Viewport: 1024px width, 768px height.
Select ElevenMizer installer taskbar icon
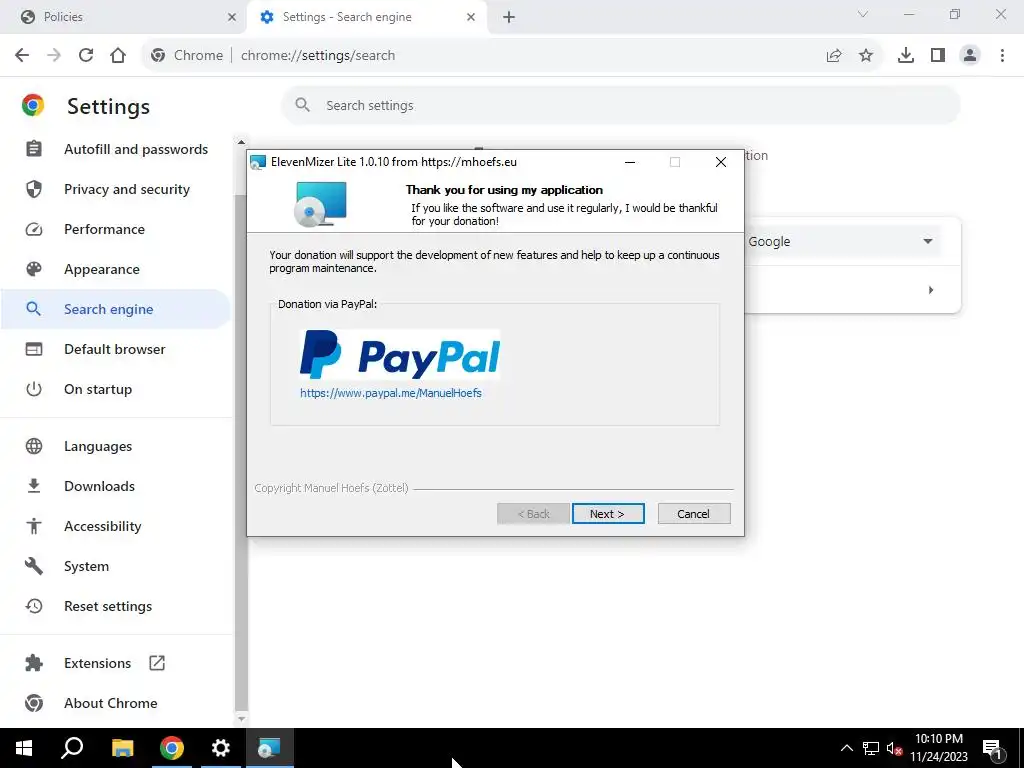coord(270,748)
